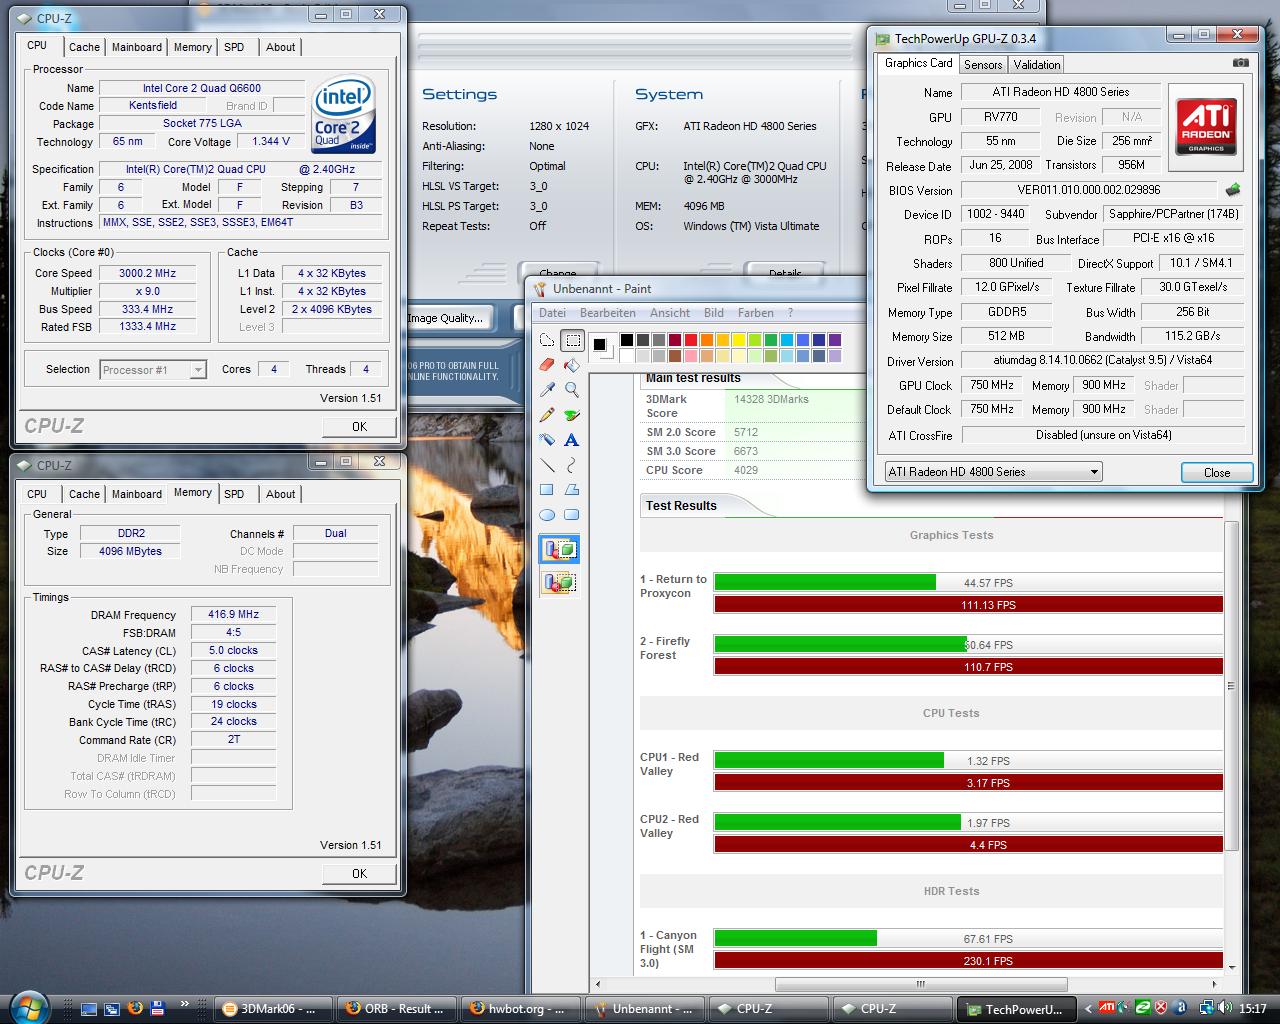Screen dimensions: 1280x1024
Task: Select the Ellipse shape tool
Action: (547, 515)
